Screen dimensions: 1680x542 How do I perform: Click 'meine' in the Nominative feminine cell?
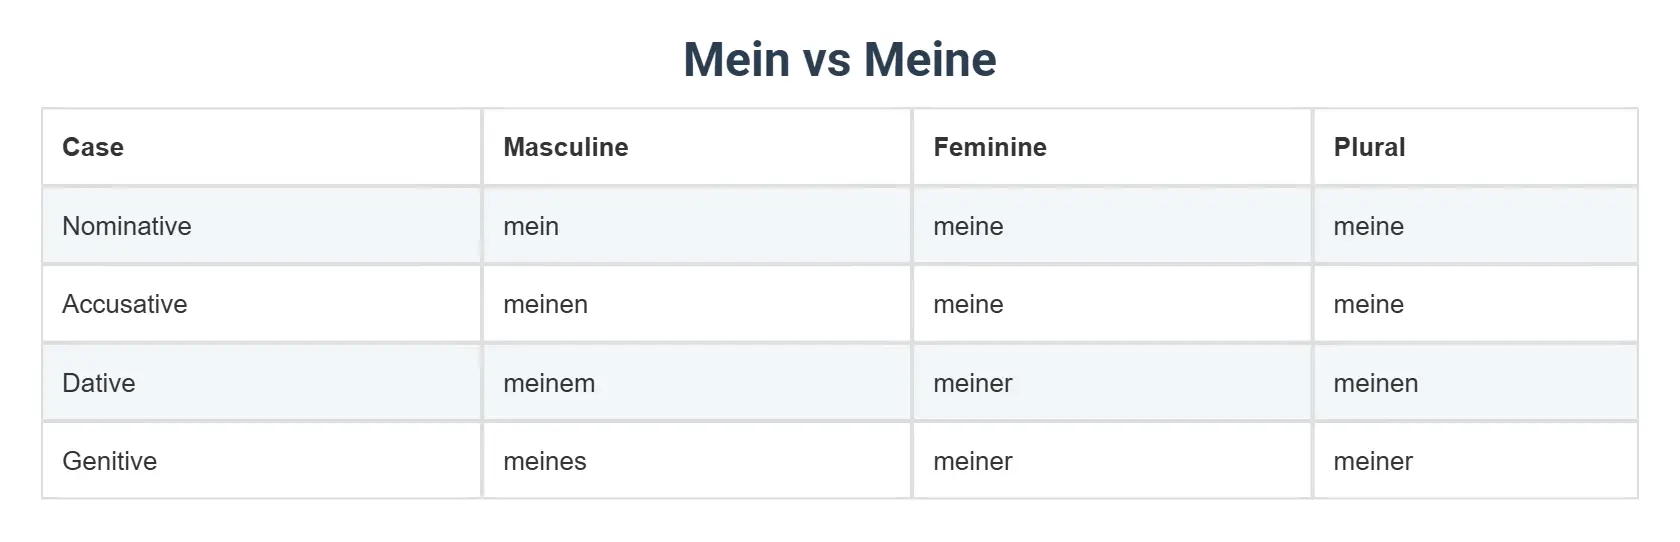(x=968, y=226)
